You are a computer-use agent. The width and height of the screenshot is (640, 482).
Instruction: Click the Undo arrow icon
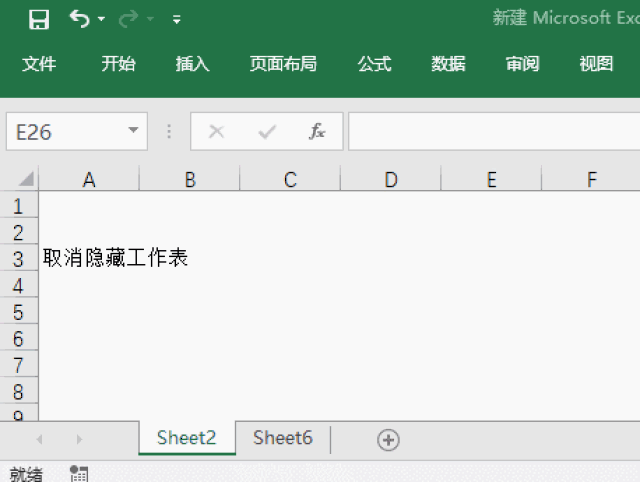tap(79, 19)
